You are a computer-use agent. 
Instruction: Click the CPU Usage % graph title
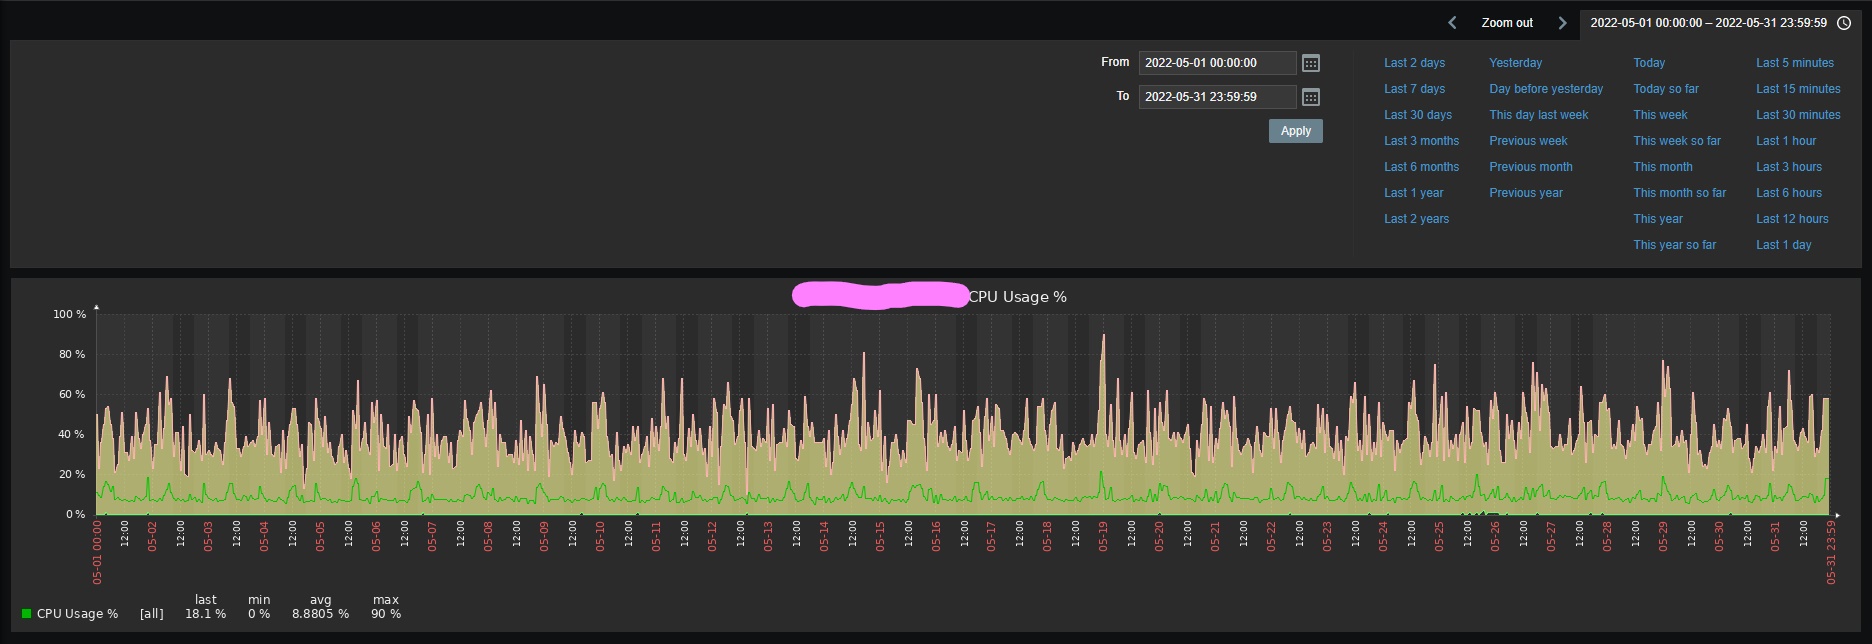tap(1017, 297)
